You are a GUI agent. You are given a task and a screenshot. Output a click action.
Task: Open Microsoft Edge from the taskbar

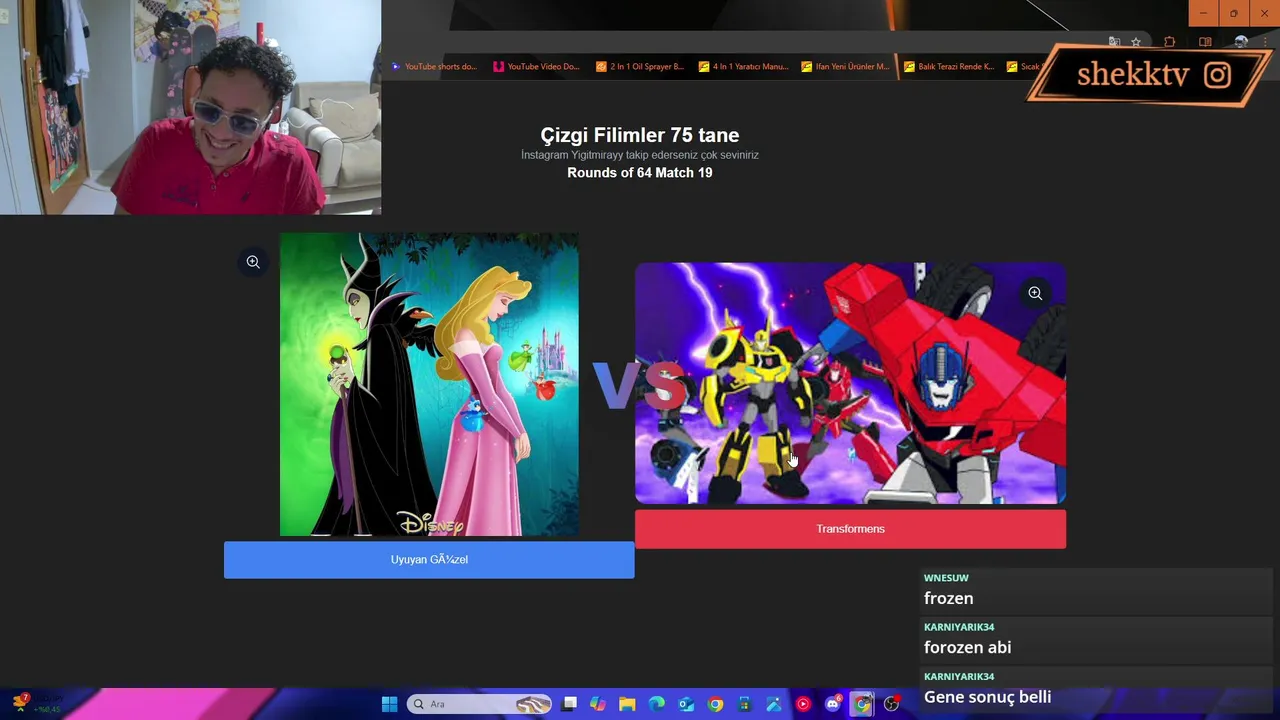(656, 704)
